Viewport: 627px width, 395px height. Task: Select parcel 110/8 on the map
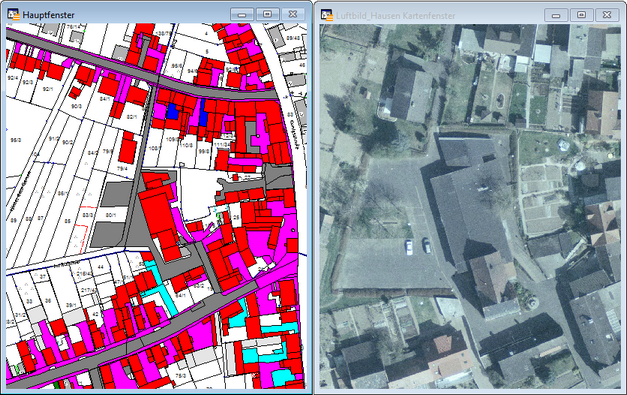186,145
